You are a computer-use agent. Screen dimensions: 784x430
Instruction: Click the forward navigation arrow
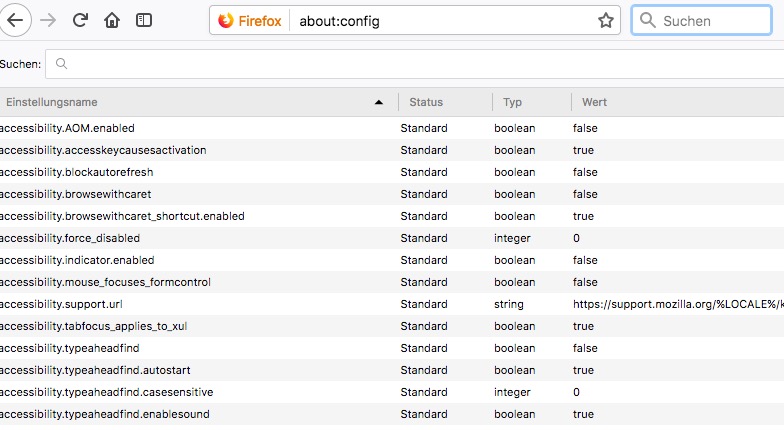[47, 20]
